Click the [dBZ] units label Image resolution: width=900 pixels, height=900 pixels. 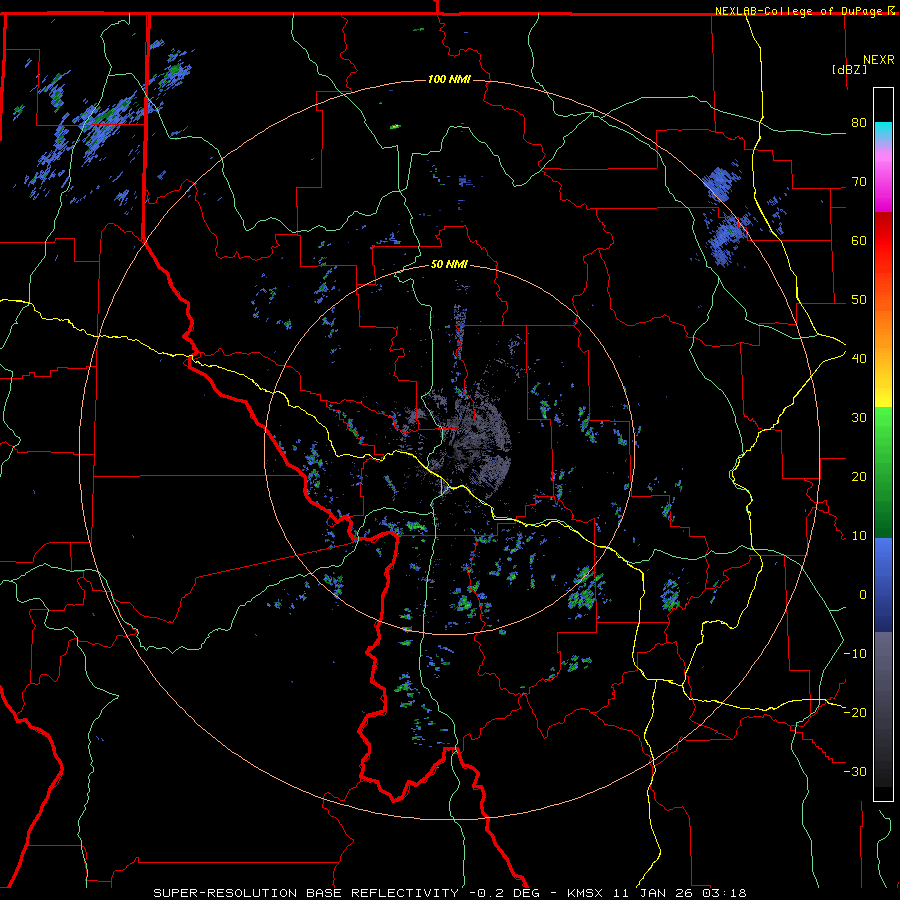coord(849,69)
